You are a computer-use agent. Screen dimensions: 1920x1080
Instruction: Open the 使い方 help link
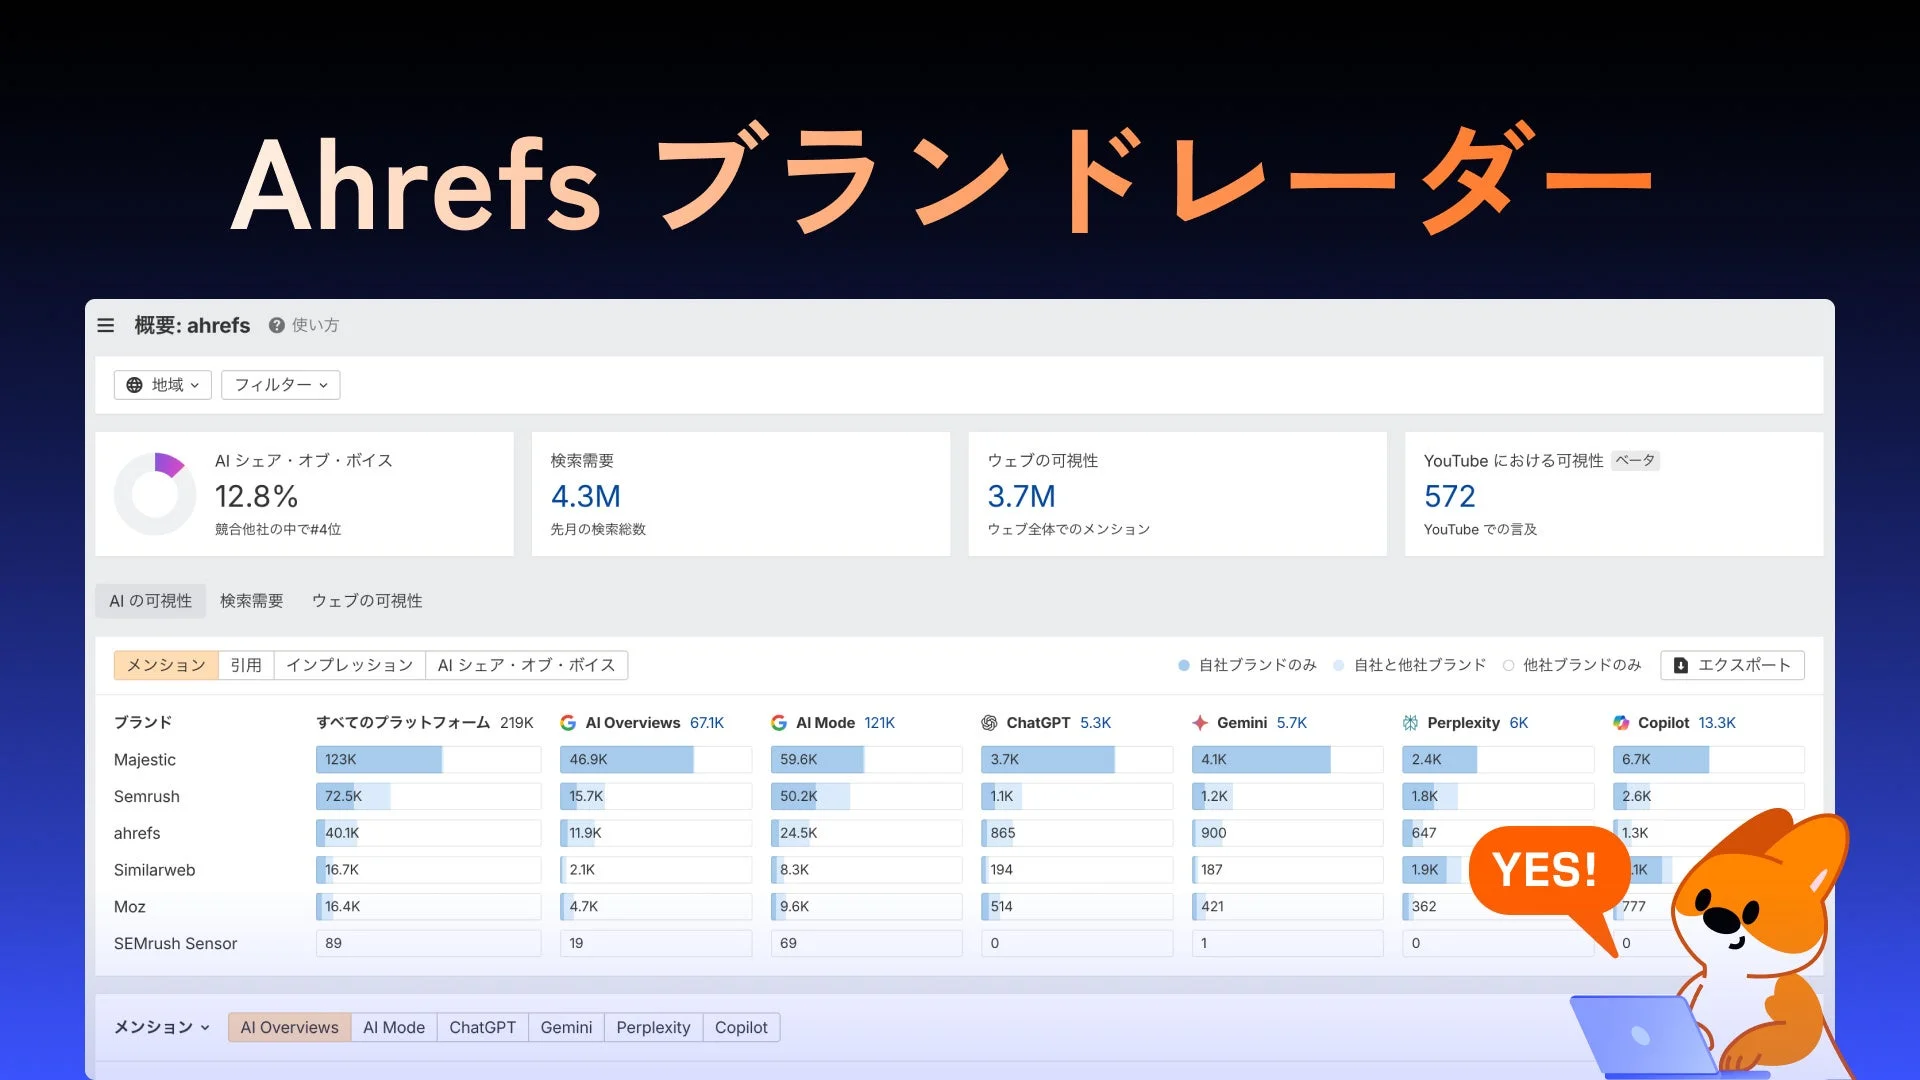(x=314, y=325)
